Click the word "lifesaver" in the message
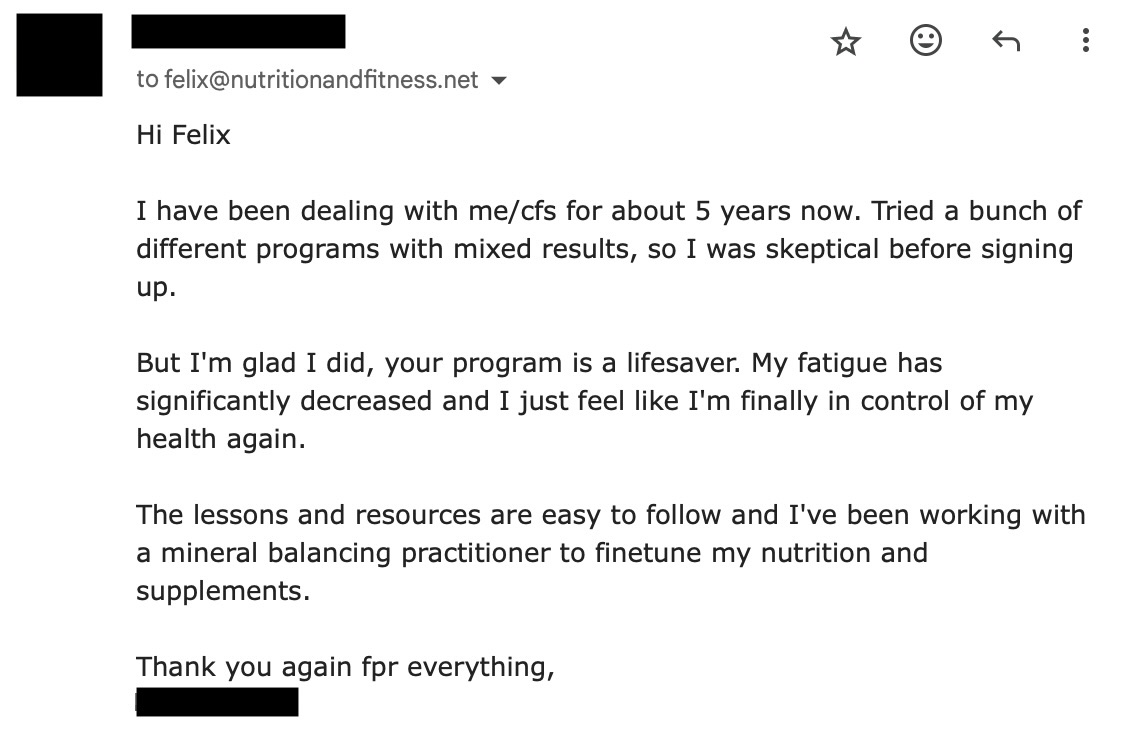1134x734 pixels. tap(683, 363)
